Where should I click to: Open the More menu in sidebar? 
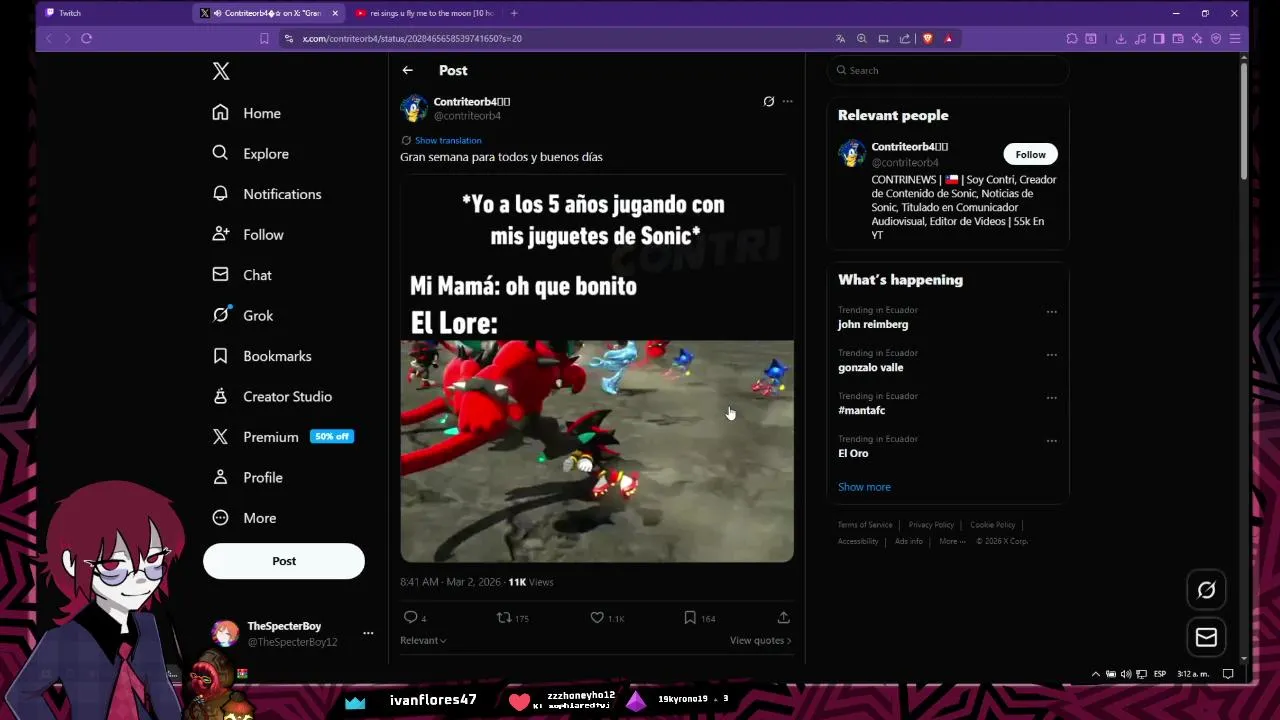point(245,518)
